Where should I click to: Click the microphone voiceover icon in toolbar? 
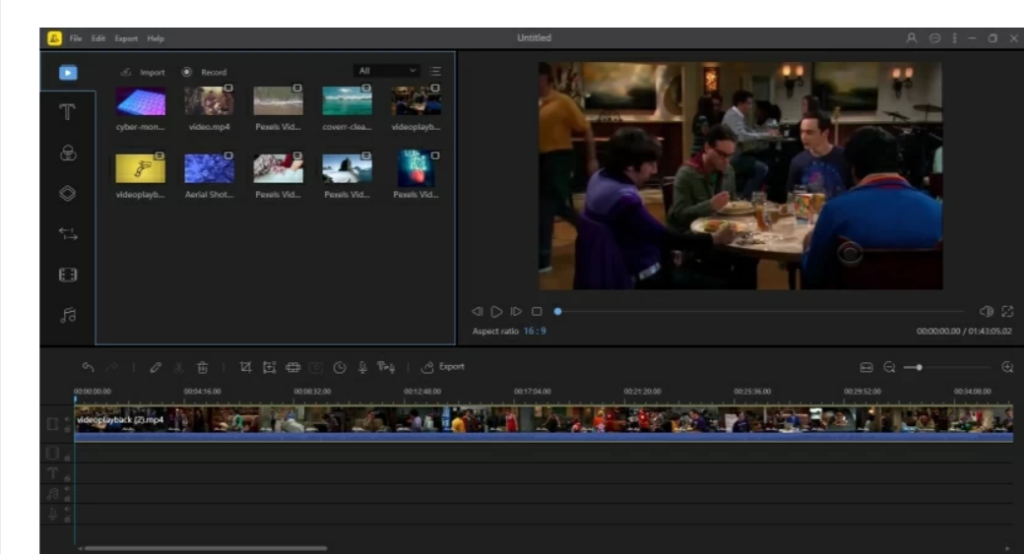point(362,367)
